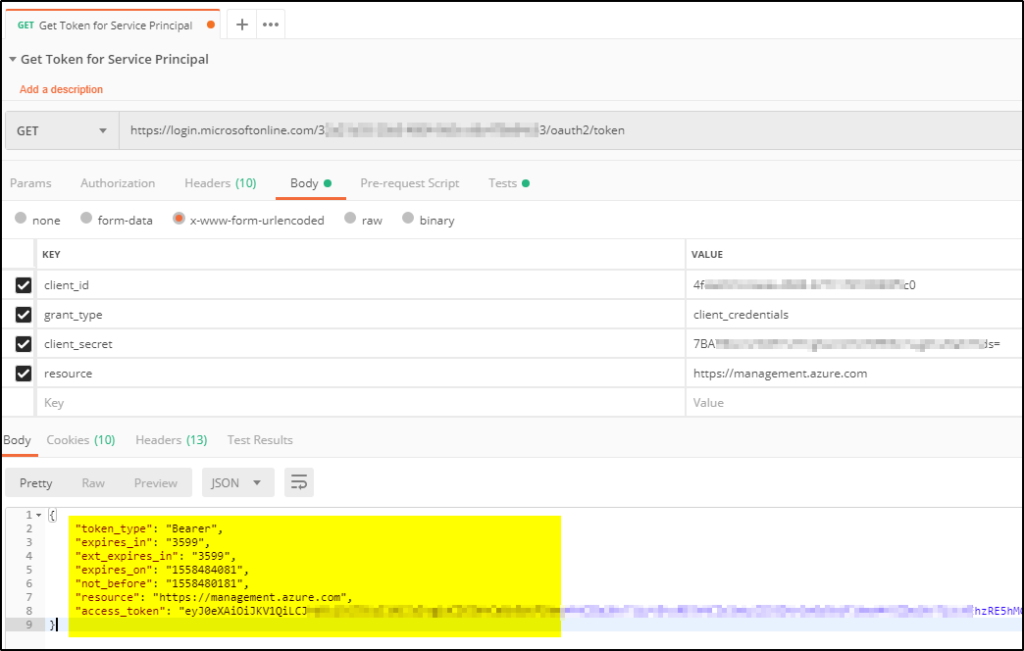Toggle line wrapping in the response viewer

pyautogui.click(x=298, y=482)
